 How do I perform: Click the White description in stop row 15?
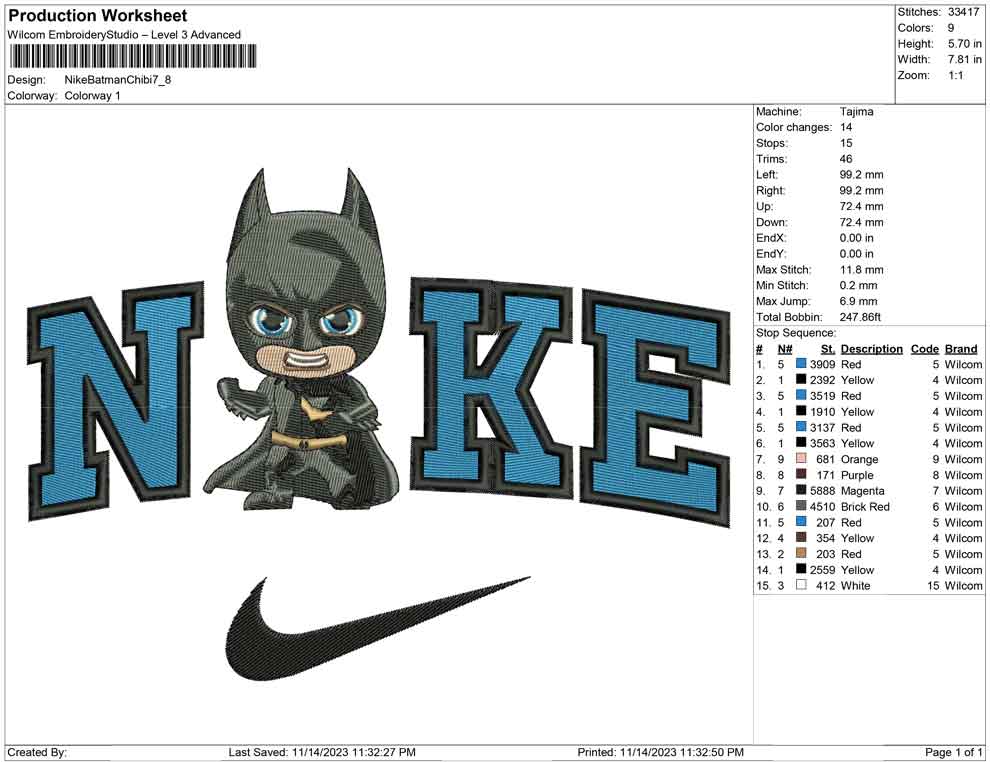tap(856, 585)
